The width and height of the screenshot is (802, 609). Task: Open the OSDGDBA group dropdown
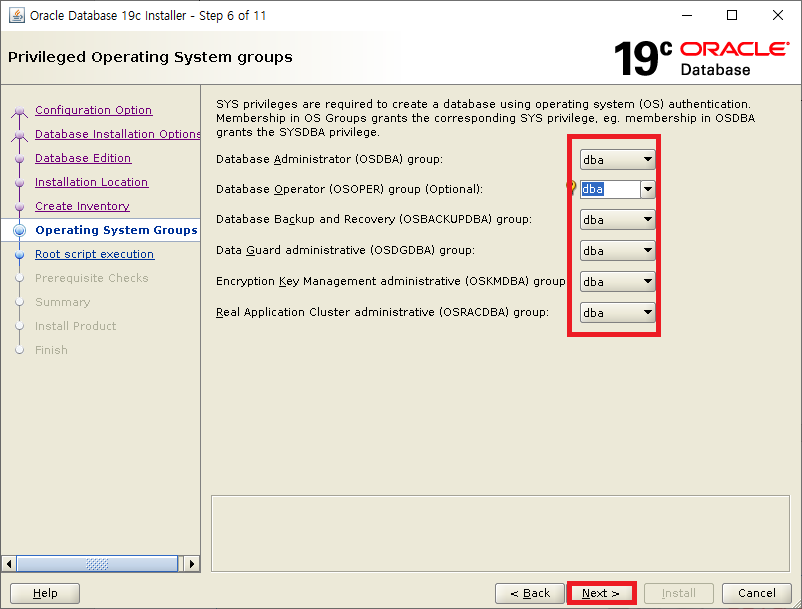click(x=617, y=251)
